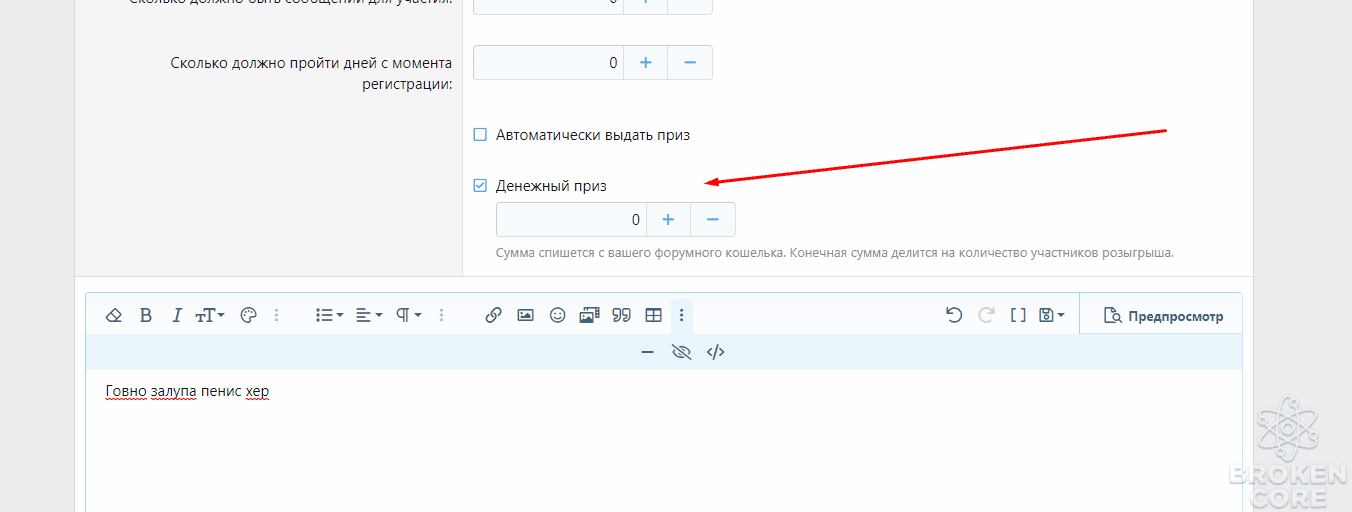This screenshot has width=1352, height=512.
Task: Toggle BB code mode brackets icon
Action: coord(1018,315)
